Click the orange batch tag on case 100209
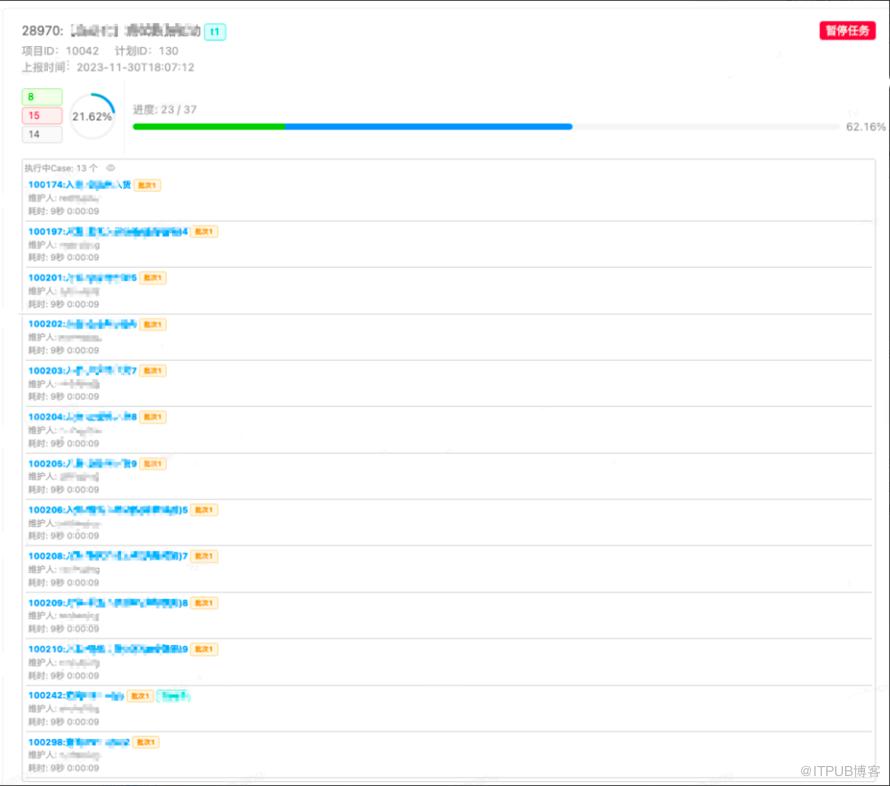Image resolution: width=890 pixels, height=786 pixels. pos(204,603)
